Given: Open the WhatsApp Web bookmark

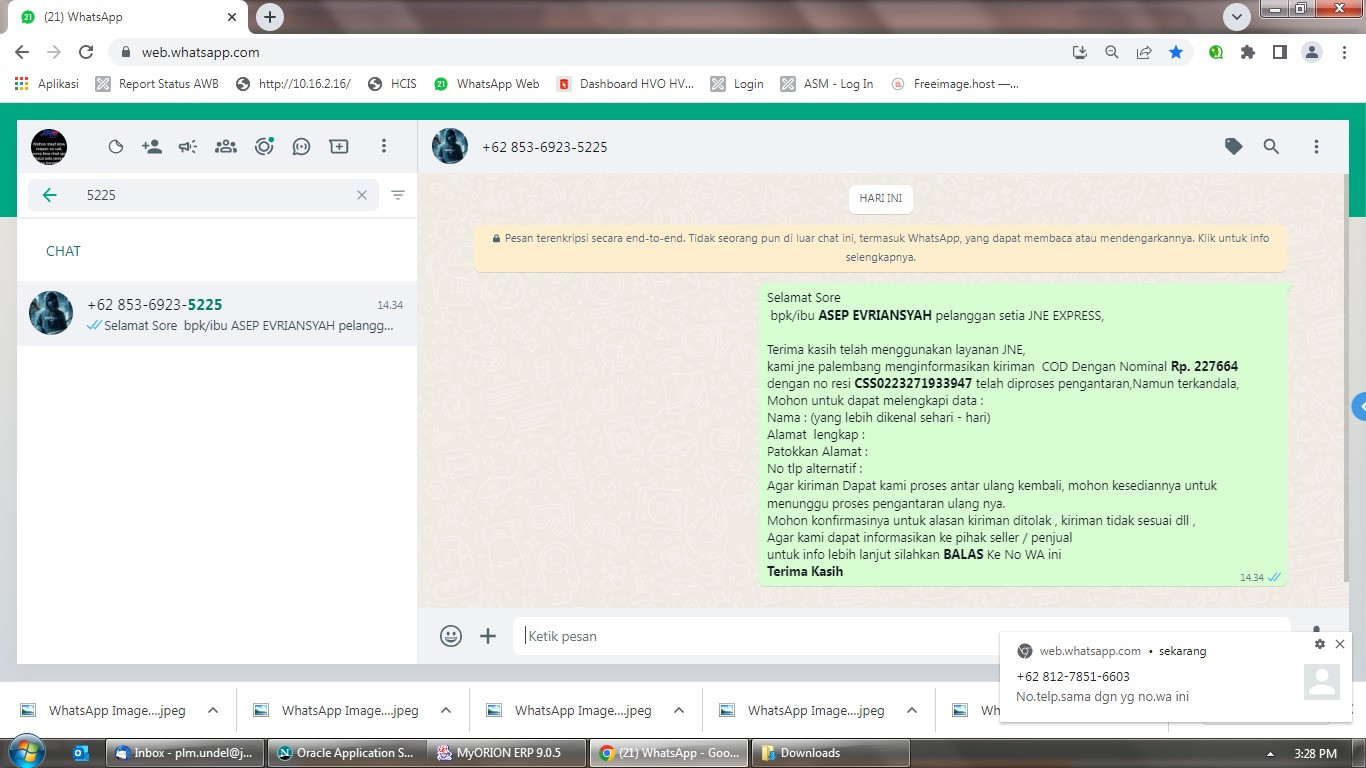Looking at the screenshot, I should click(486, 84).
